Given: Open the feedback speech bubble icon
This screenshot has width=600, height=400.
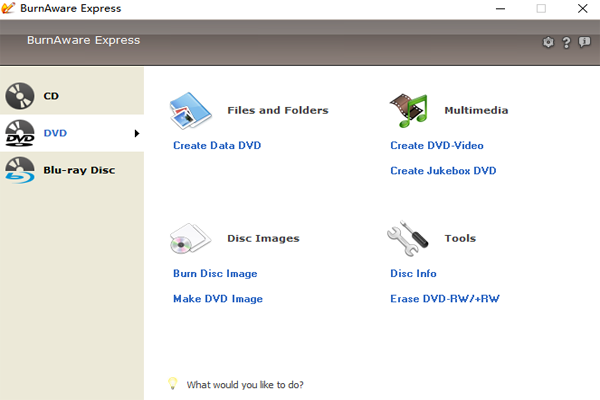Looking at the screenshot, I should [584, 42].
